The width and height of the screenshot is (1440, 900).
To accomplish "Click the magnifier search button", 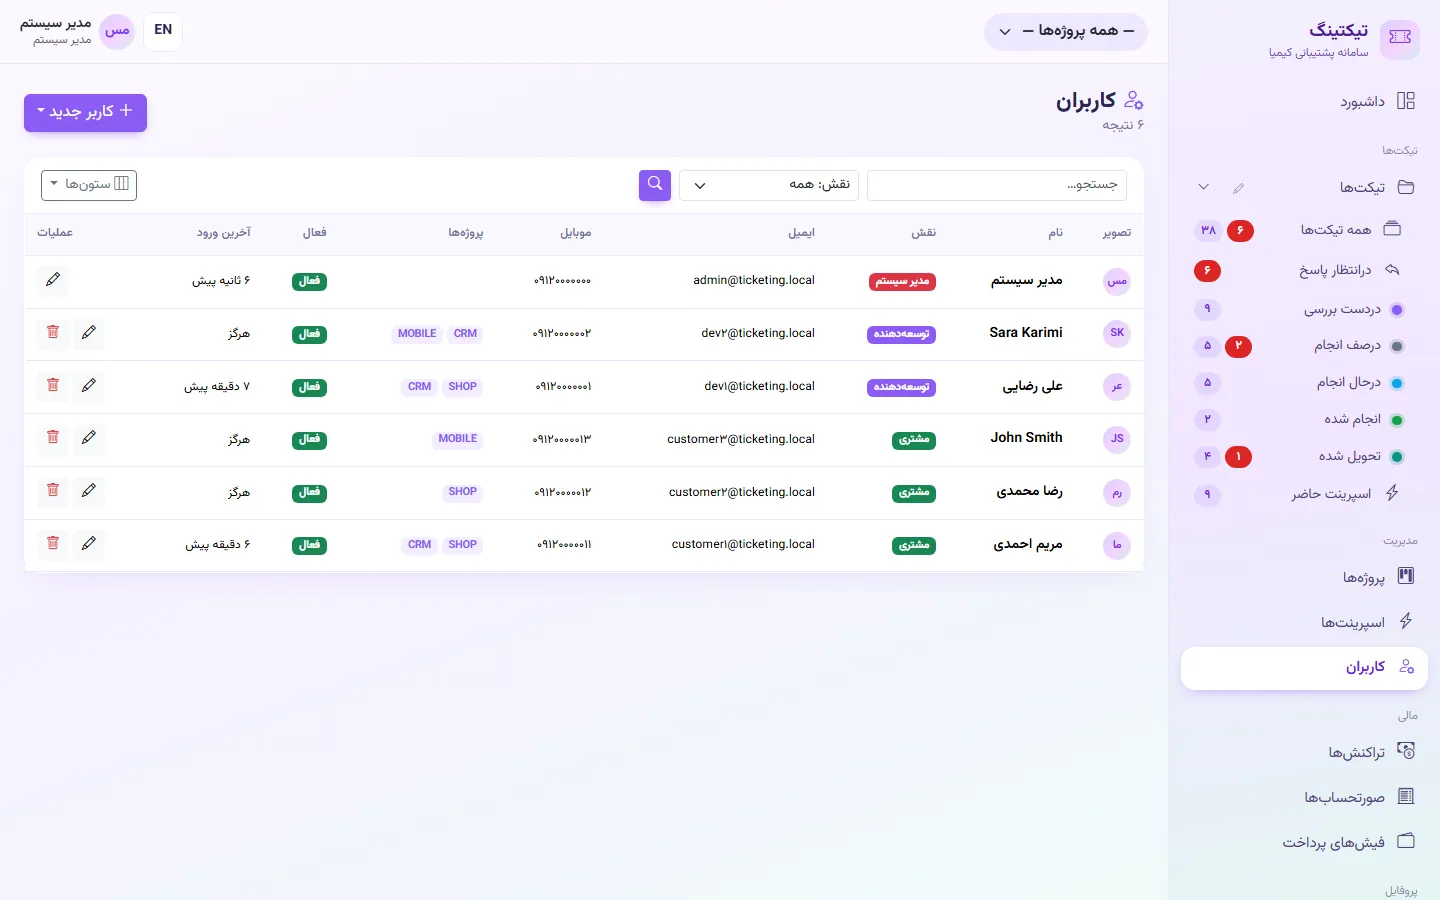I will pos(655,185).
